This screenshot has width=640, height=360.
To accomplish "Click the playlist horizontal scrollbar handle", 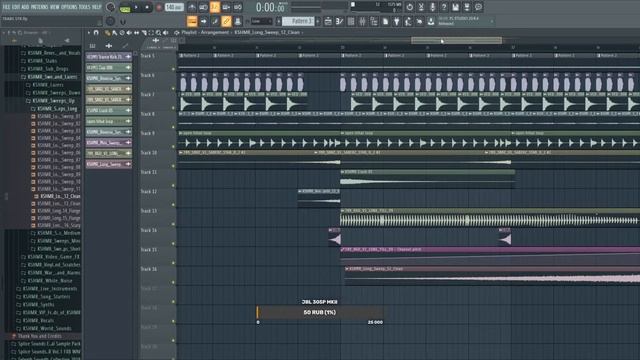I will [456, 40].
